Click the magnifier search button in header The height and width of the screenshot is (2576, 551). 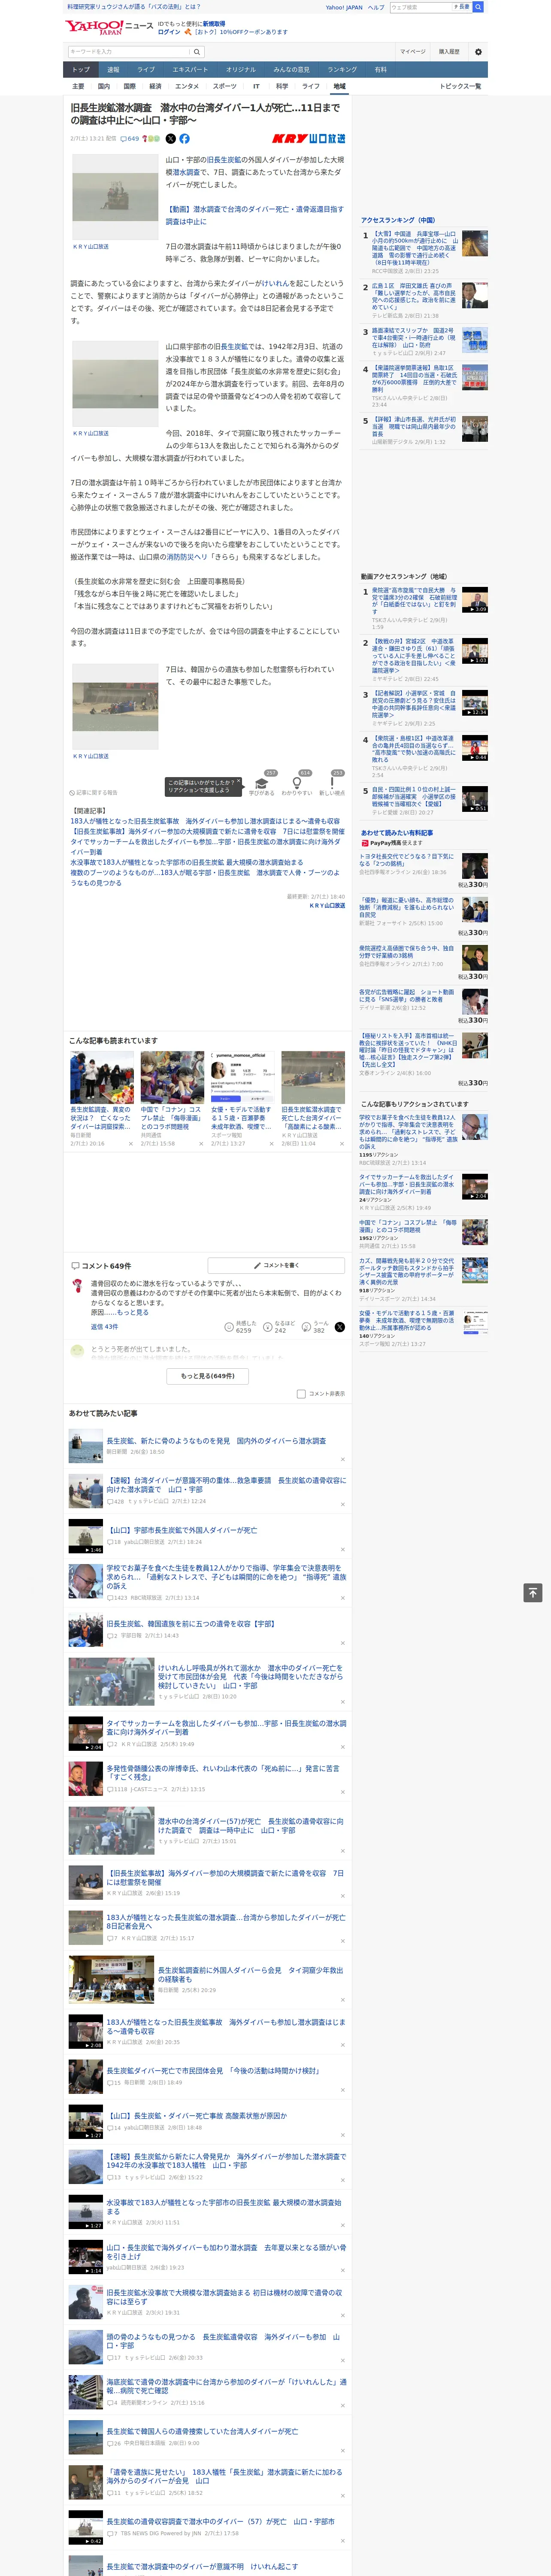point(478,7)
